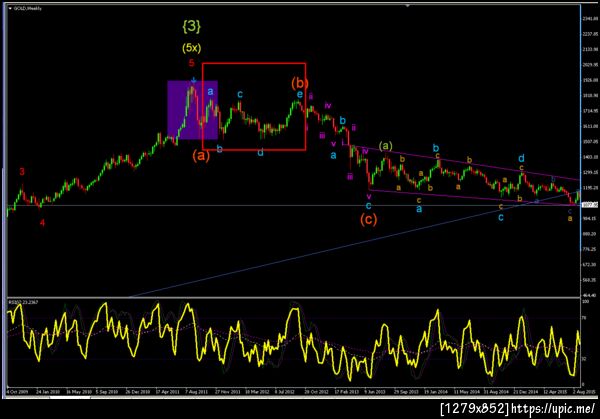
Task: Click the 4 Oct 2009 date label
Action: [17, 392]
